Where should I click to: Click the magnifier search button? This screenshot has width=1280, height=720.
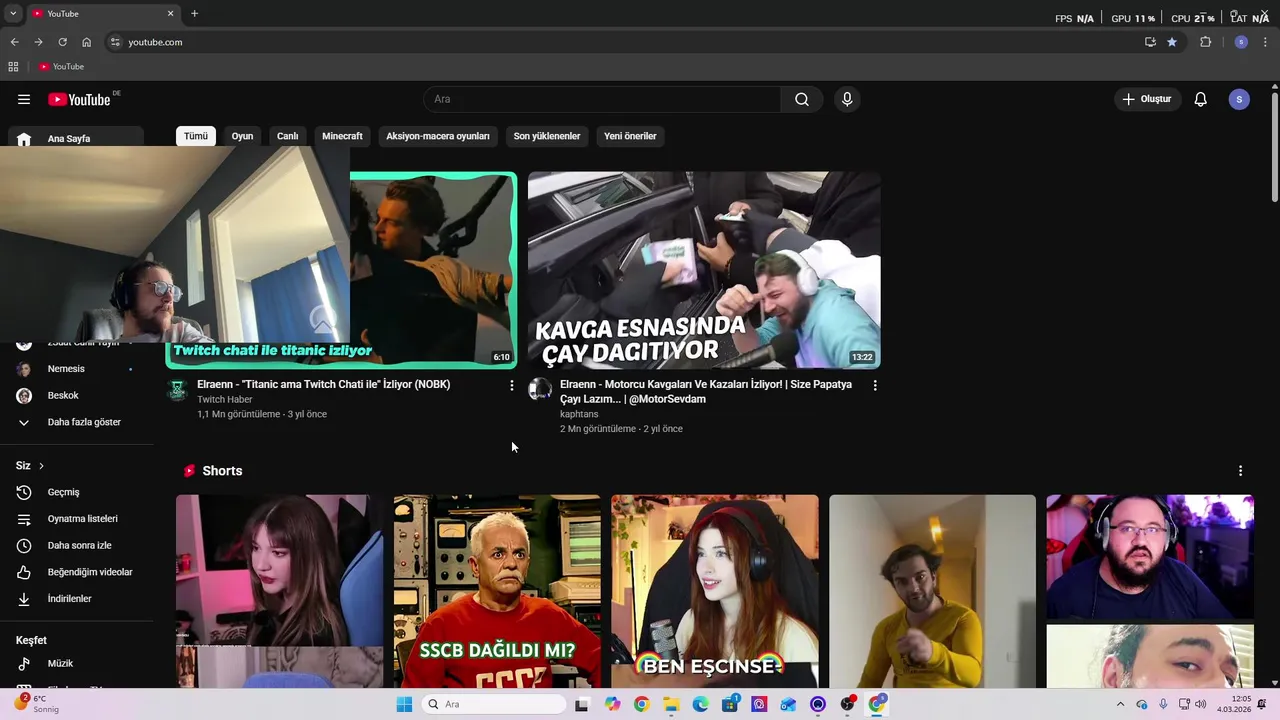pyautogui.click(x=802, y=99)
